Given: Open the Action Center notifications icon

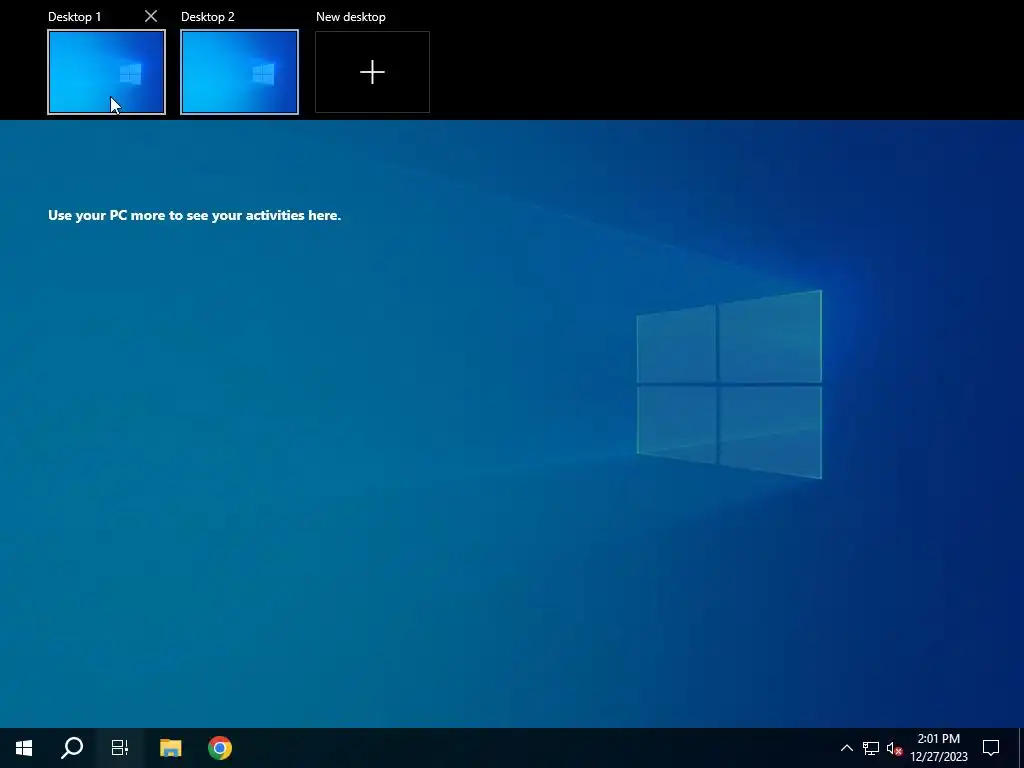Looking at the screenshot, I should click(991, 748).
